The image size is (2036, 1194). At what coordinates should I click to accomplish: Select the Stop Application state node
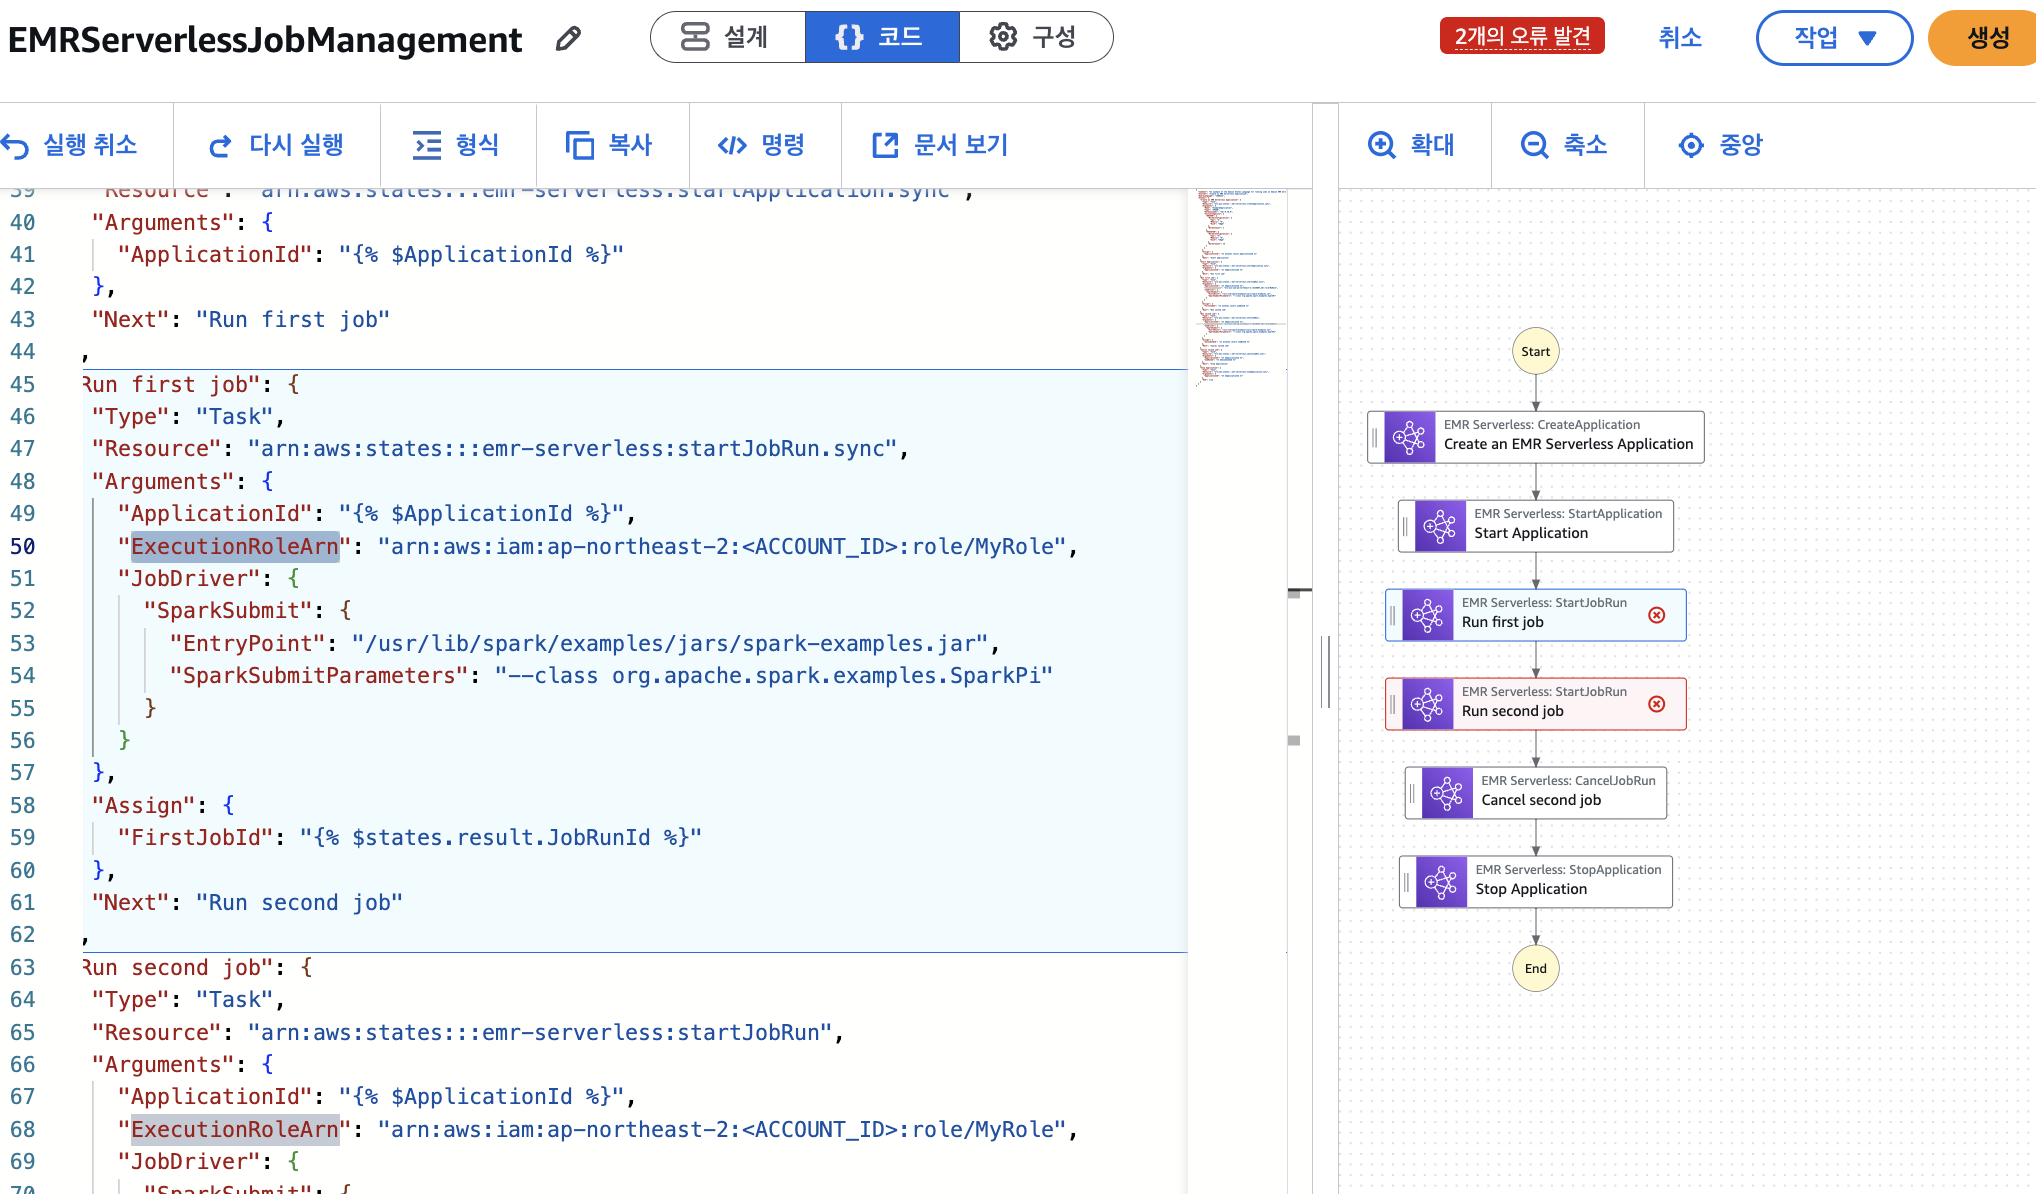[1536, 881]
